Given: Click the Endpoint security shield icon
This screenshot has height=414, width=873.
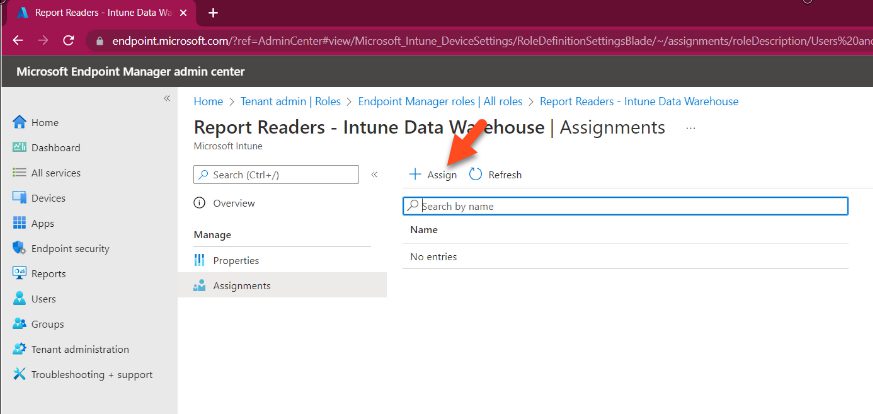Looking at the screenshot, I should click(19, 248).
